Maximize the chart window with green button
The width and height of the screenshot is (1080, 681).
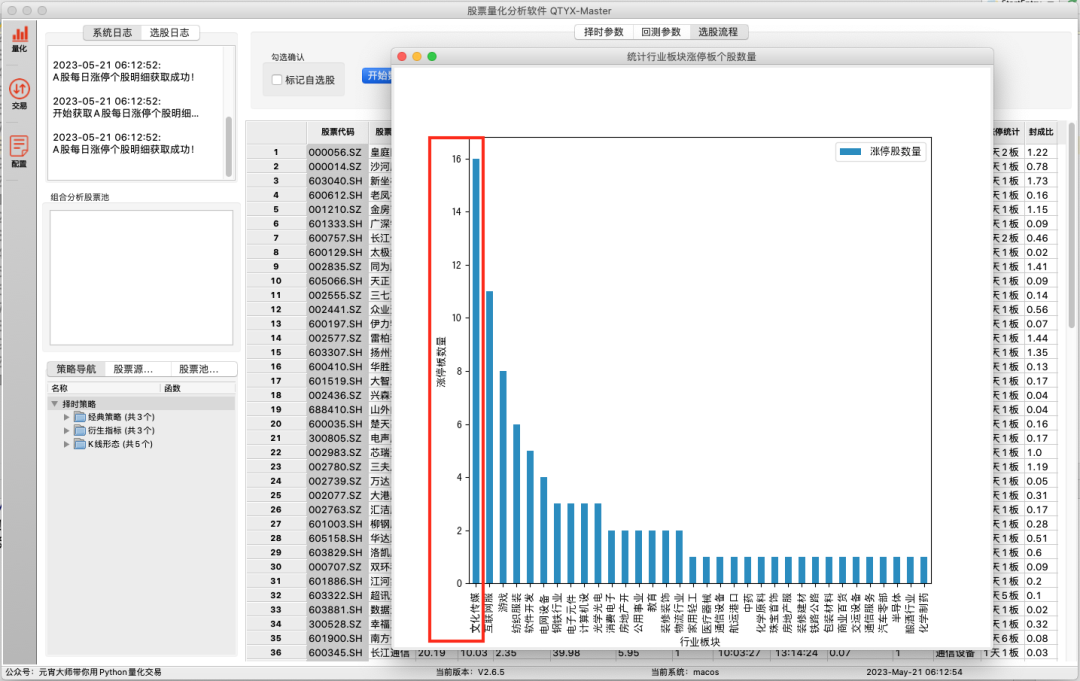coord(433,56)
